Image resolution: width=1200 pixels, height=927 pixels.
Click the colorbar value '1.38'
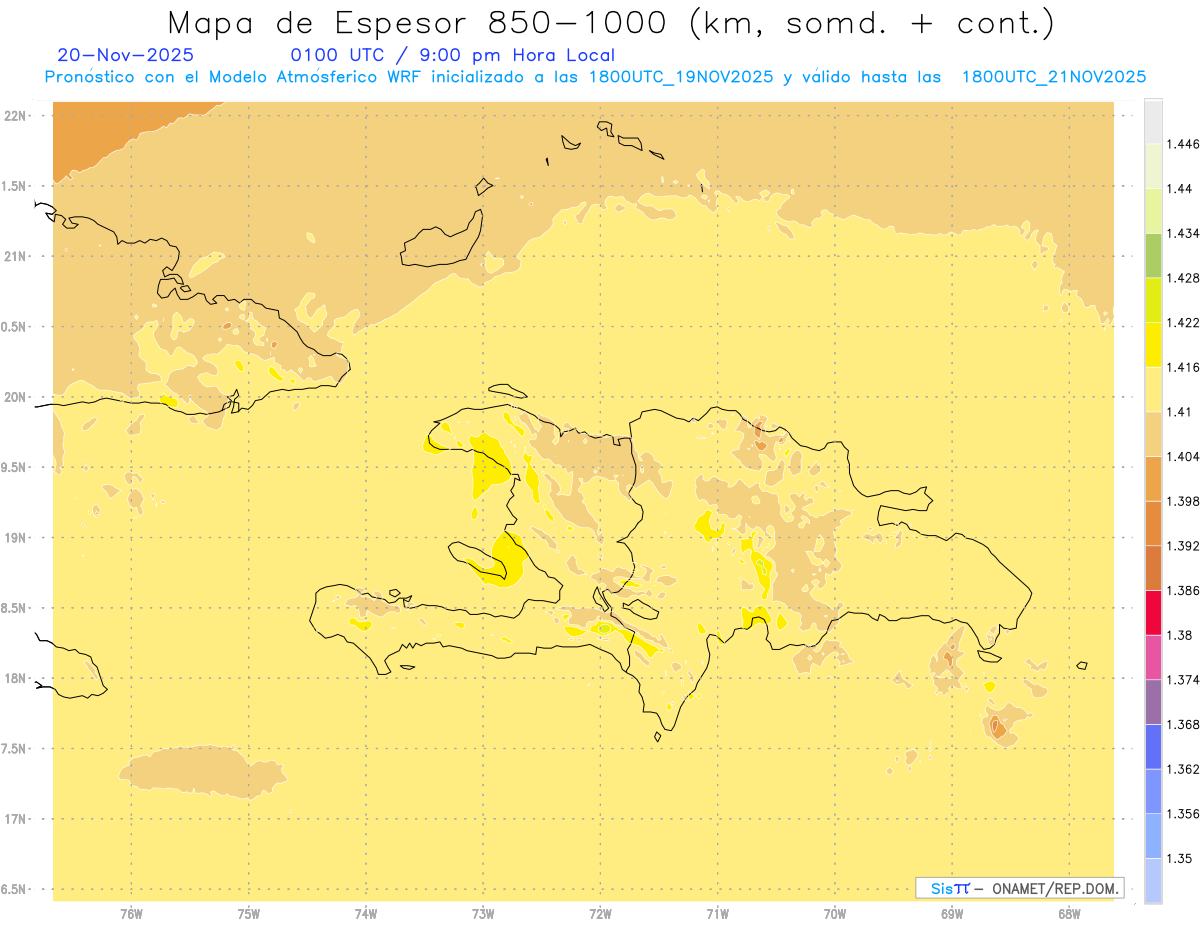(1178, 635)
